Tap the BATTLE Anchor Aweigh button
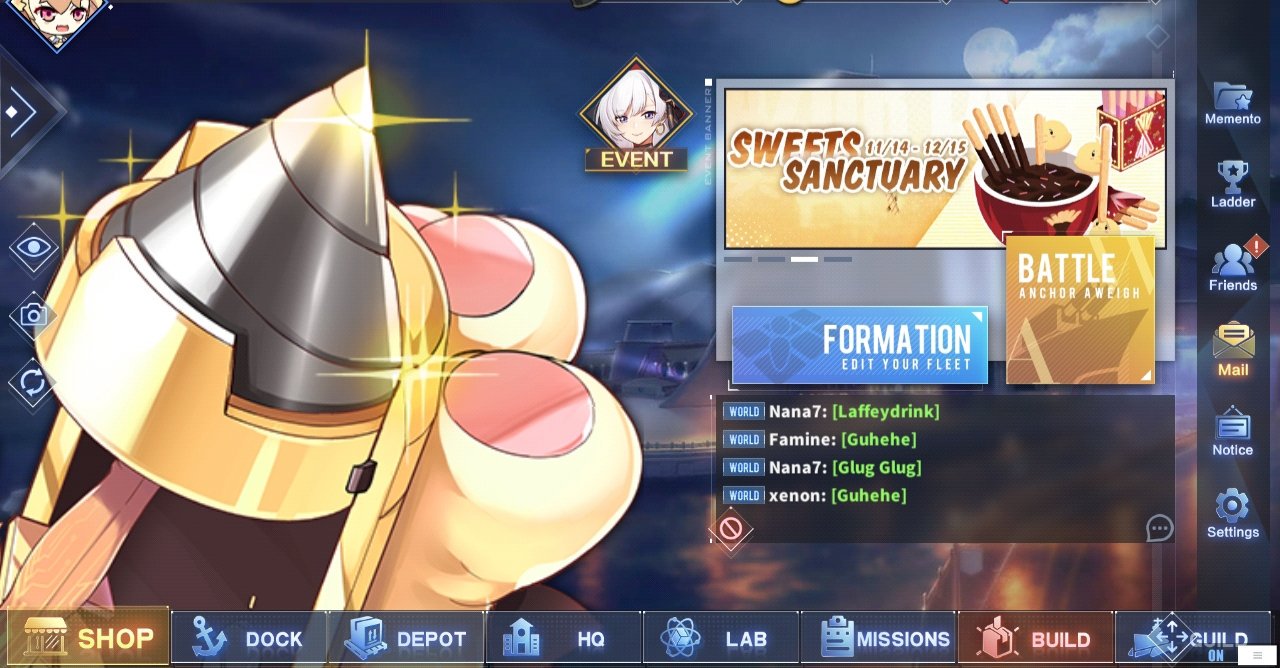Image resolution: width=1280 pixels, height=668 pixels. point(1080,310)
